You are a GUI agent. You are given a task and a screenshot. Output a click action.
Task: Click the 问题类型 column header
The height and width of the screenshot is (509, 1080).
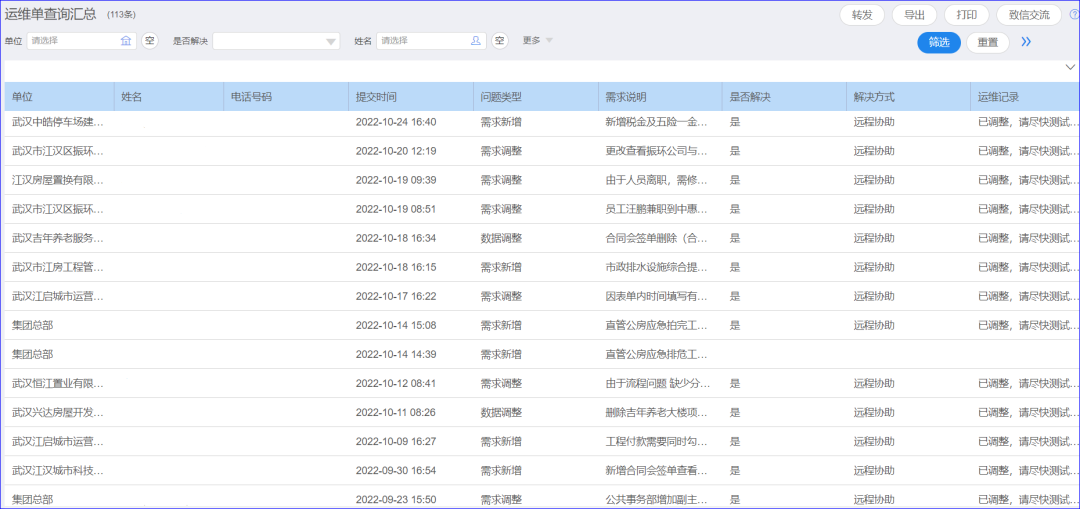point(536,96)
